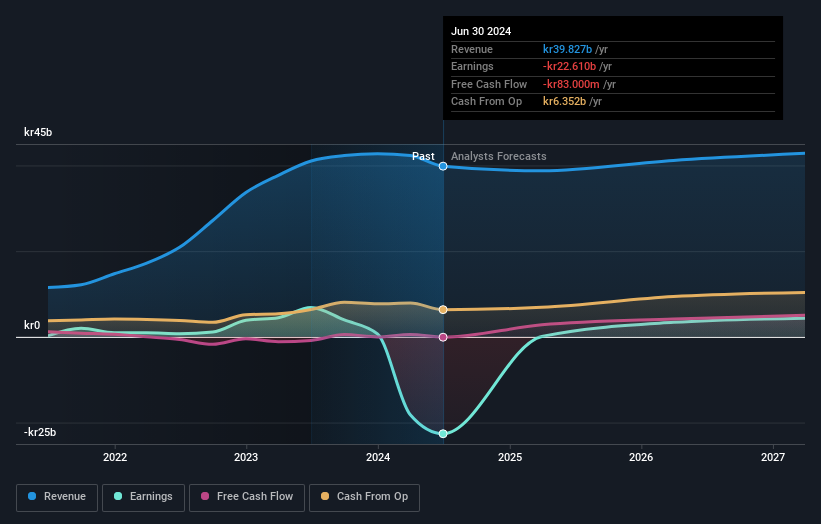Click the 2023 x-axis label

[246, 457]
